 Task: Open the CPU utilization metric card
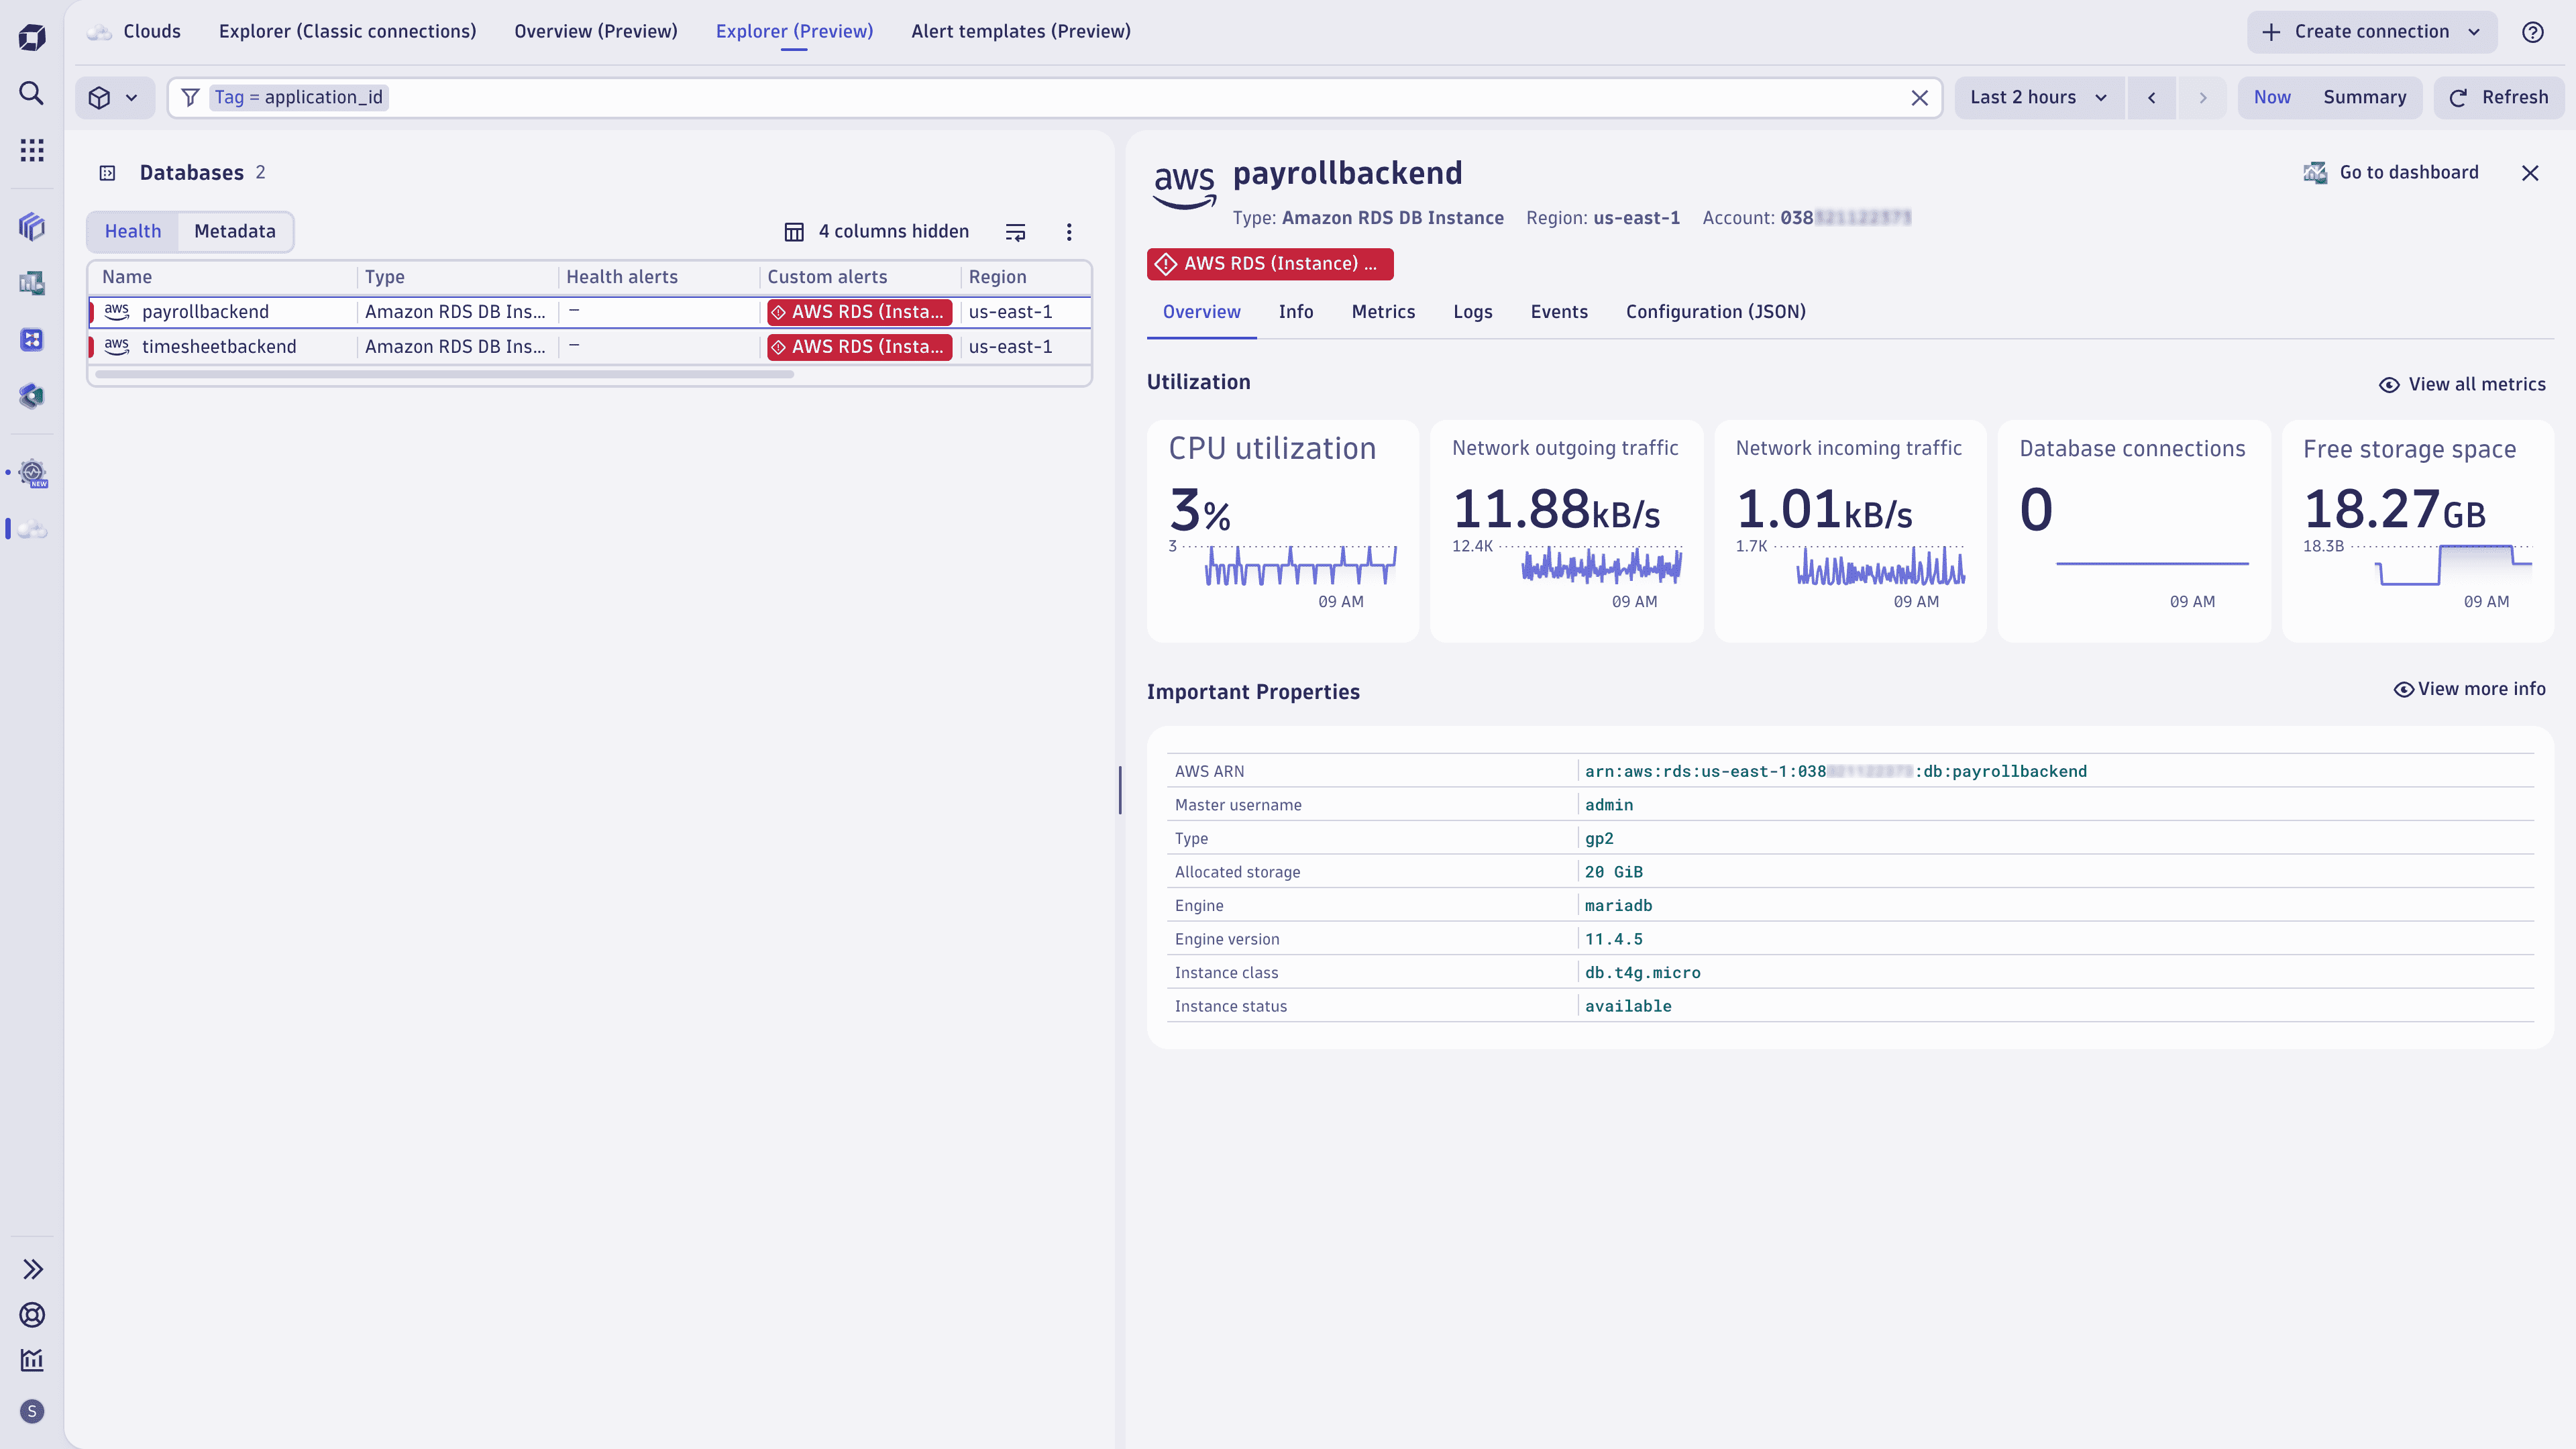[x=1282, y=532]
